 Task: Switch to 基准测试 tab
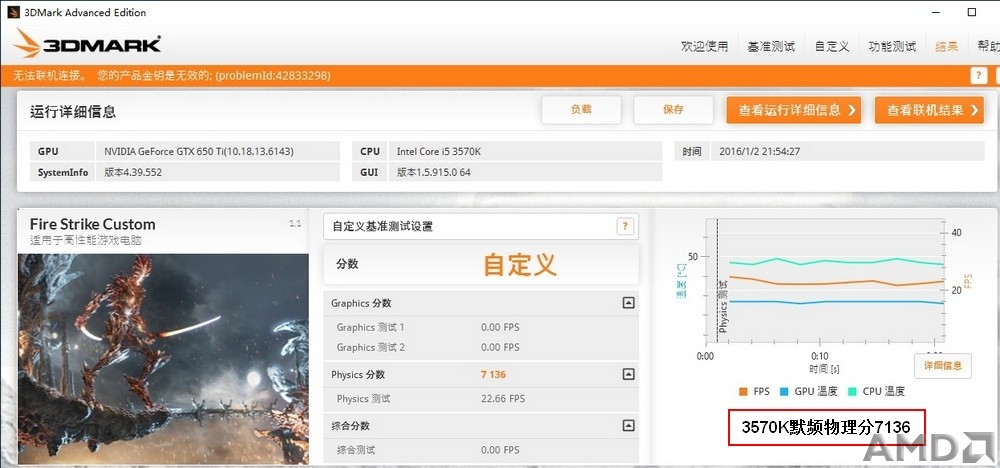771,47
